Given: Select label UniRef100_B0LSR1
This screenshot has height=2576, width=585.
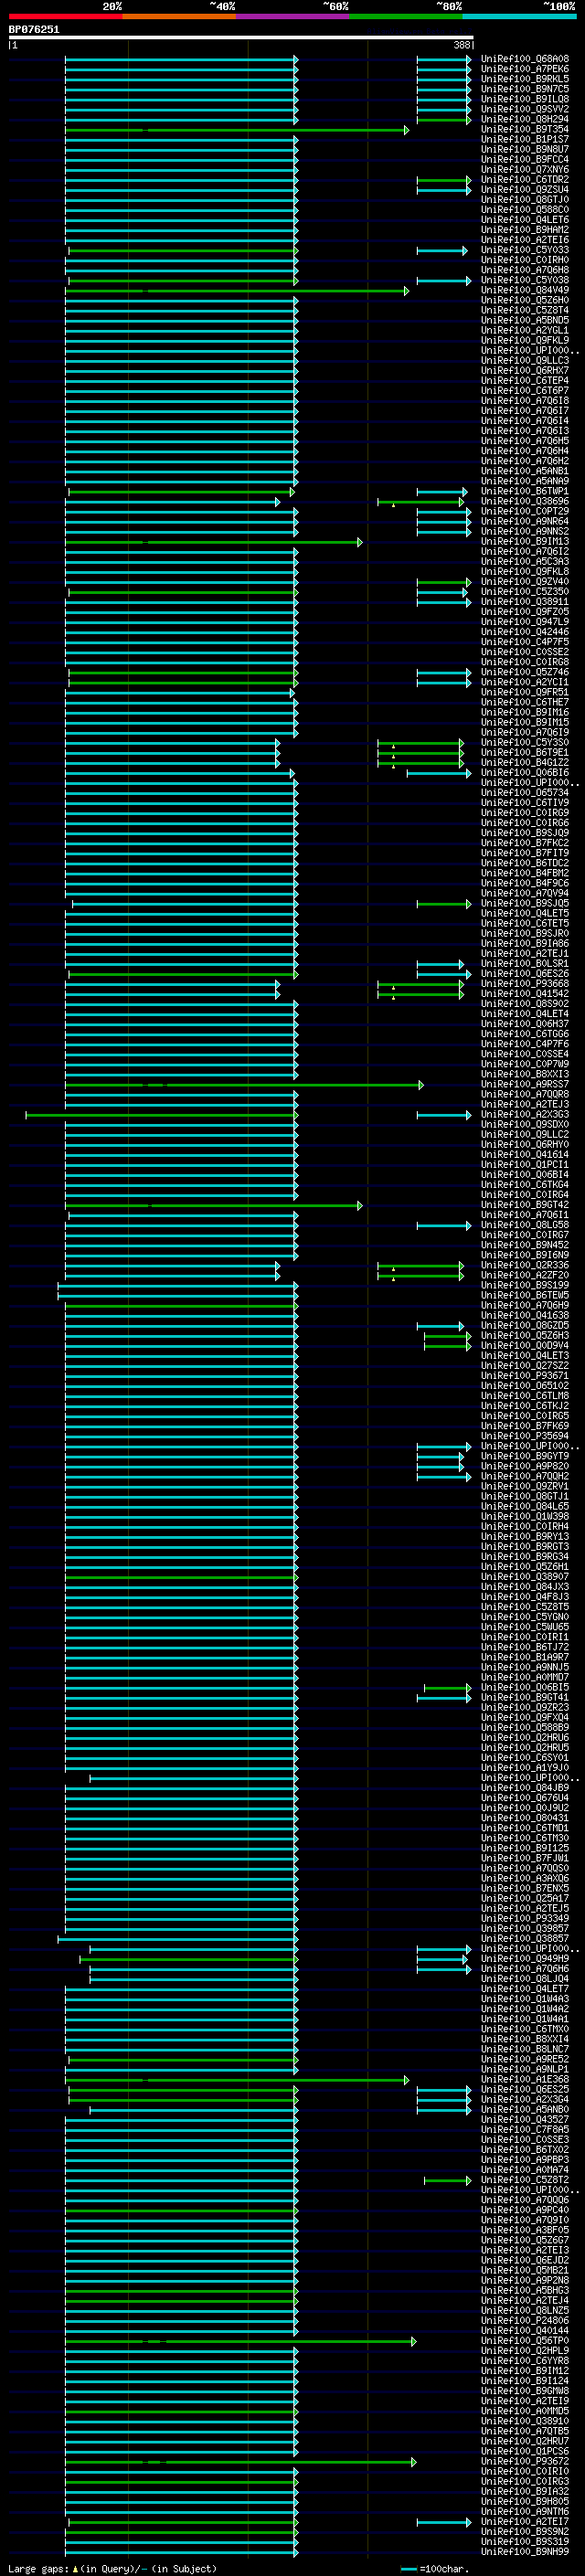Looking at the screenshot, I should point(525,964).
